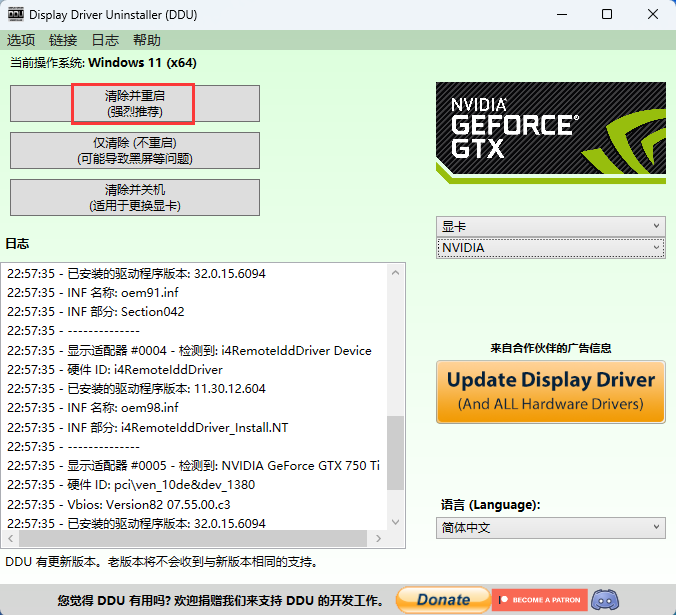The image size is (676, 615).
Task: Open the 日志 menu
Action: click(x=105, y=40)
